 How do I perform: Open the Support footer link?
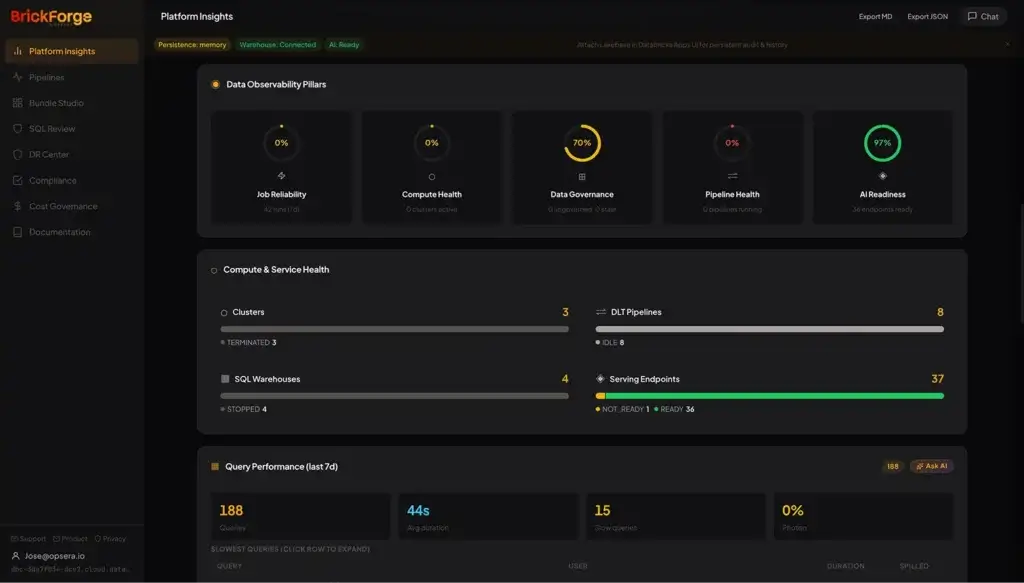28,539
